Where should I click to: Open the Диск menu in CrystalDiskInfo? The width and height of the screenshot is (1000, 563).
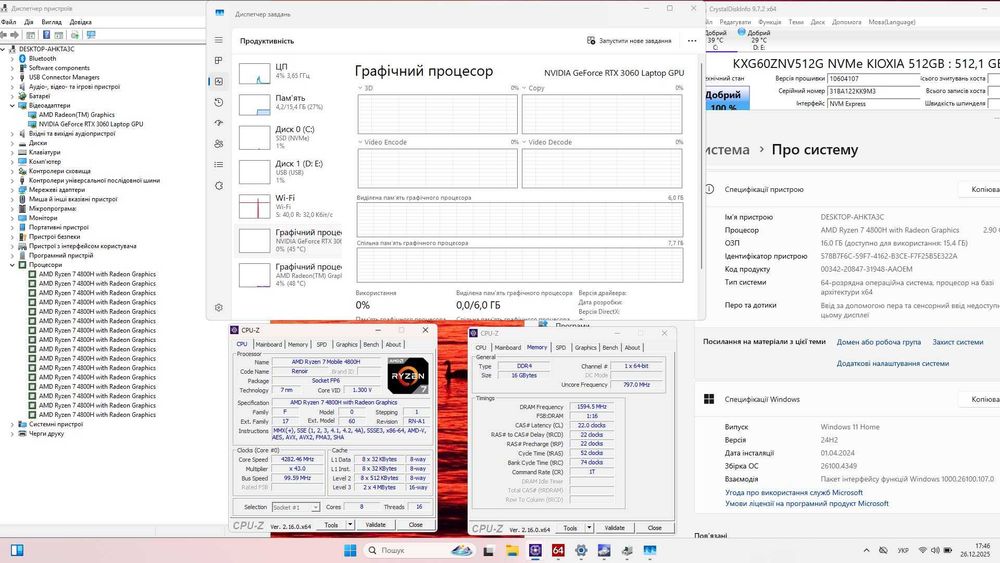[x=818, y=22]
